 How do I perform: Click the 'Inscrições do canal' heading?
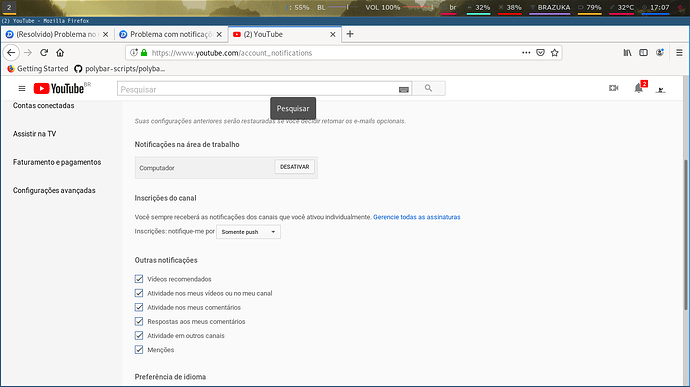165,198
